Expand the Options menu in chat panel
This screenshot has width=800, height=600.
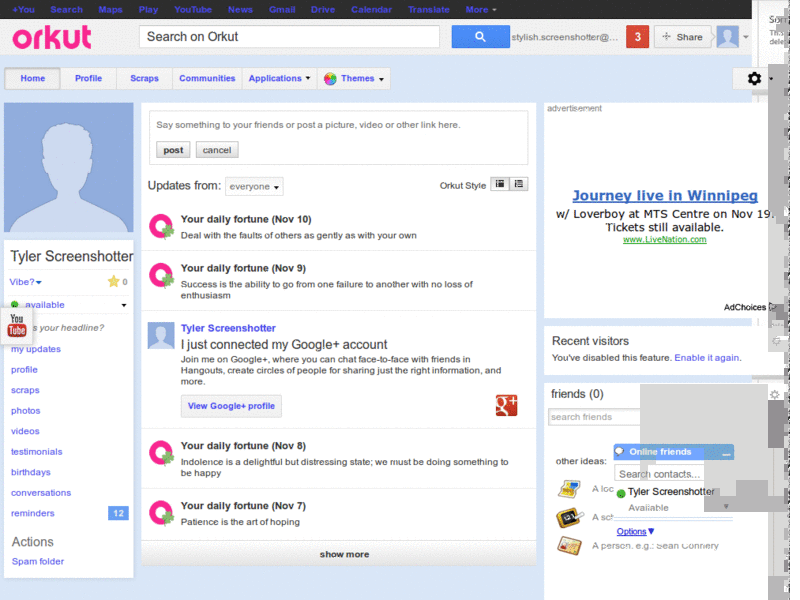[x=635, y=532]
